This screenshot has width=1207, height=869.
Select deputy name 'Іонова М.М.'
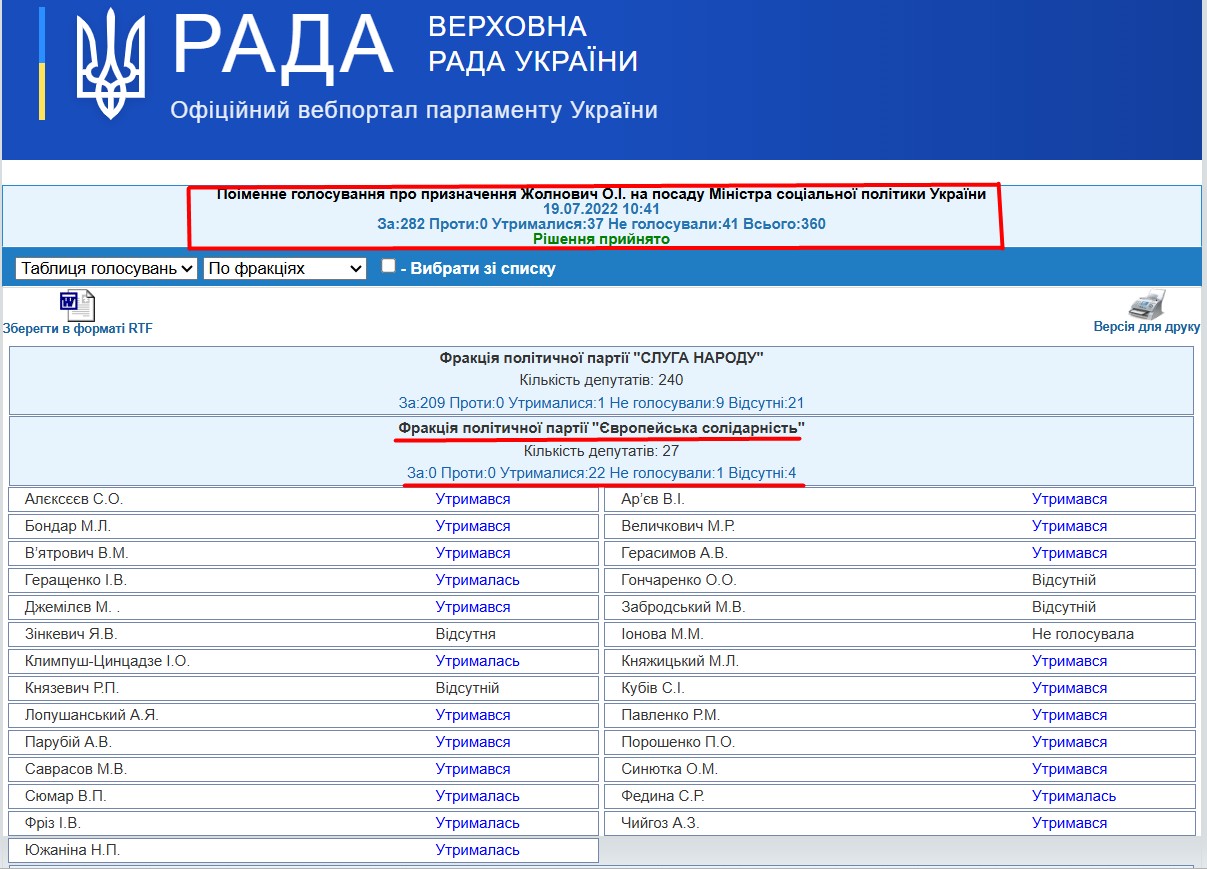click(x=662, y=634)
